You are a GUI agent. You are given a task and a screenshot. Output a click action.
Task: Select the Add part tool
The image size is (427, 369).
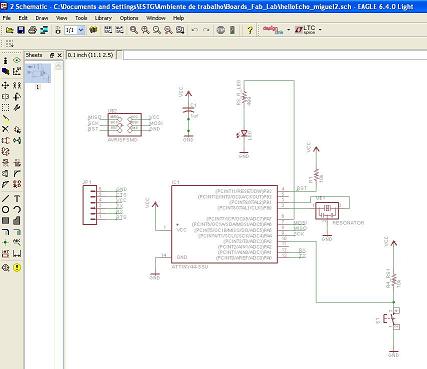tap(17, 129)
